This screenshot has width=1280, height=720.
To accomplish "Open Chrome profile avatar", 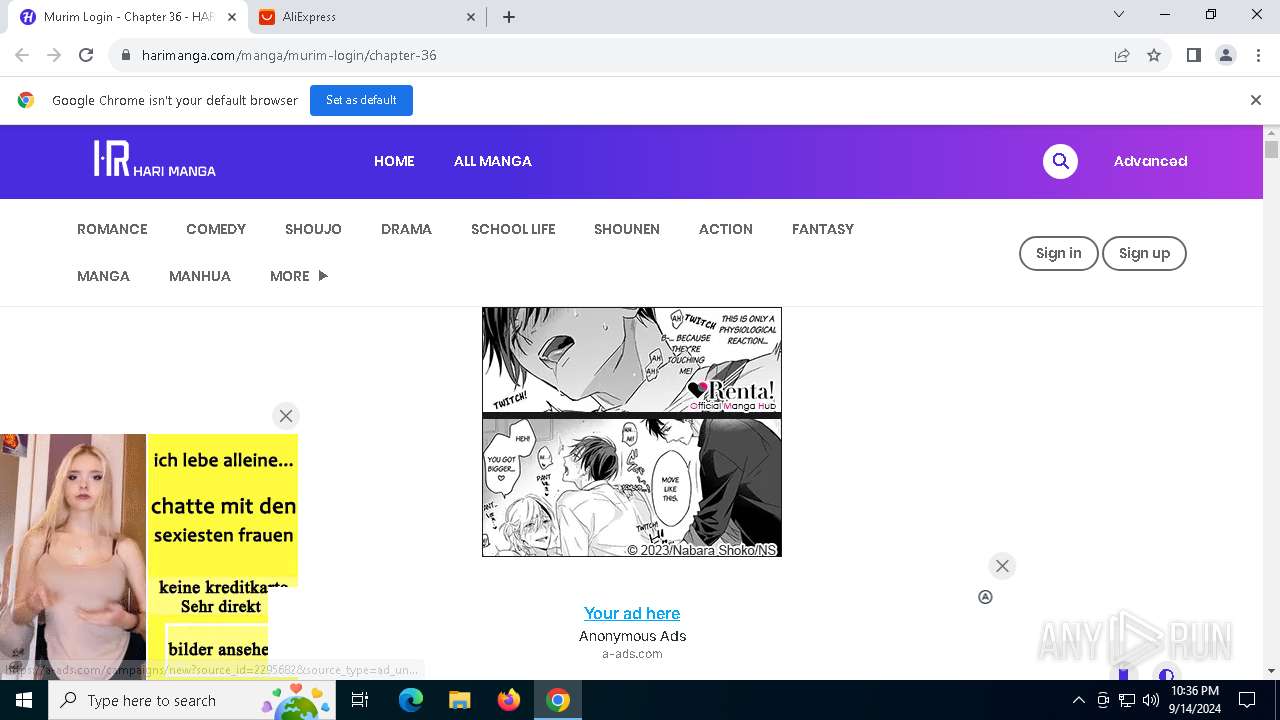I will pos(1225,55).
